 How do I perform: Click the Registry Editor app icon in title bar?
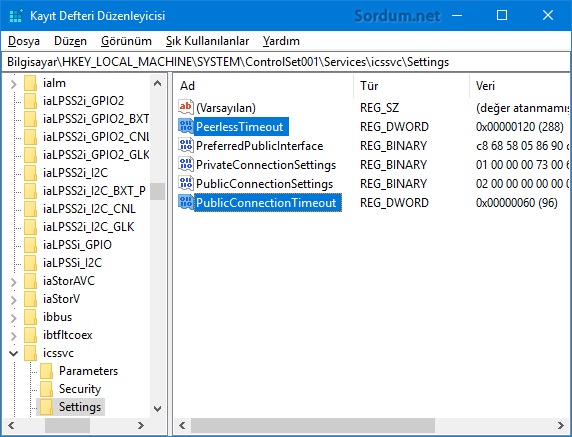click(x=16, y=16)
